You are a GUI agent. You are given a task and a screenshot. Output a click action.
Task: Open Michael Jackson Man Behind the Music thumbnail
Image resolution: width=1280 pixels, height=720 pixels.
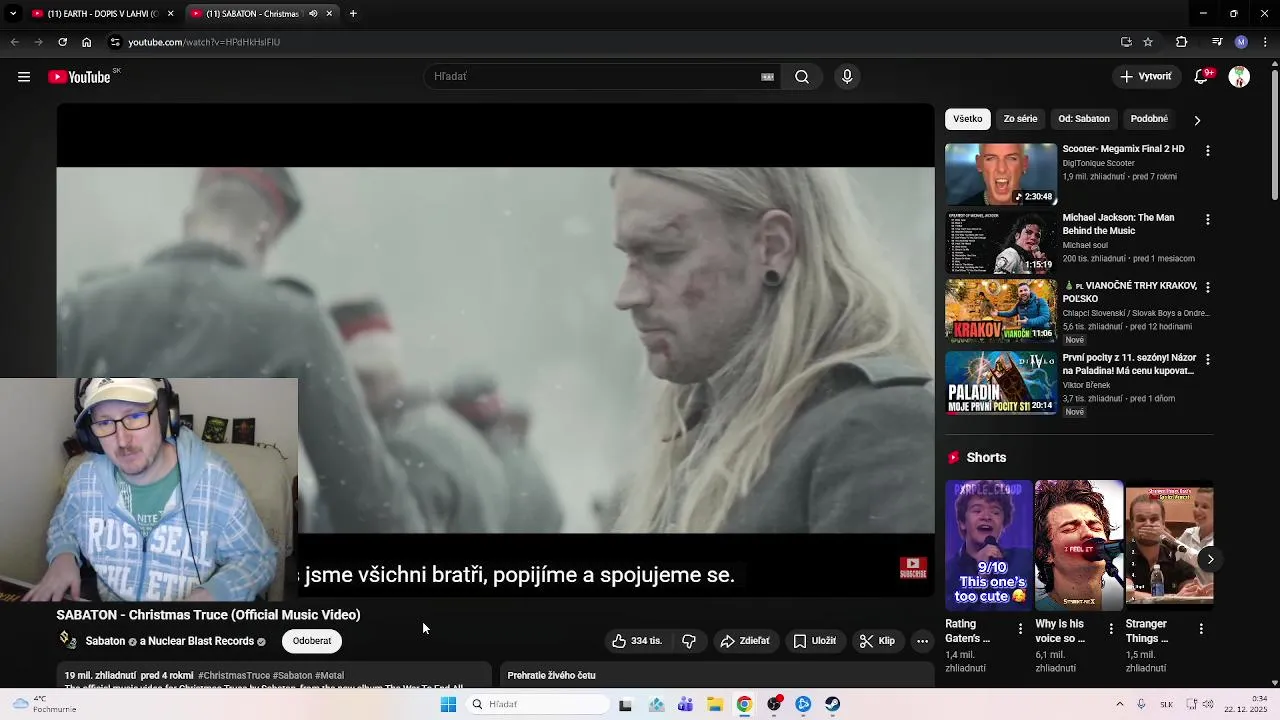[1001, 243]
